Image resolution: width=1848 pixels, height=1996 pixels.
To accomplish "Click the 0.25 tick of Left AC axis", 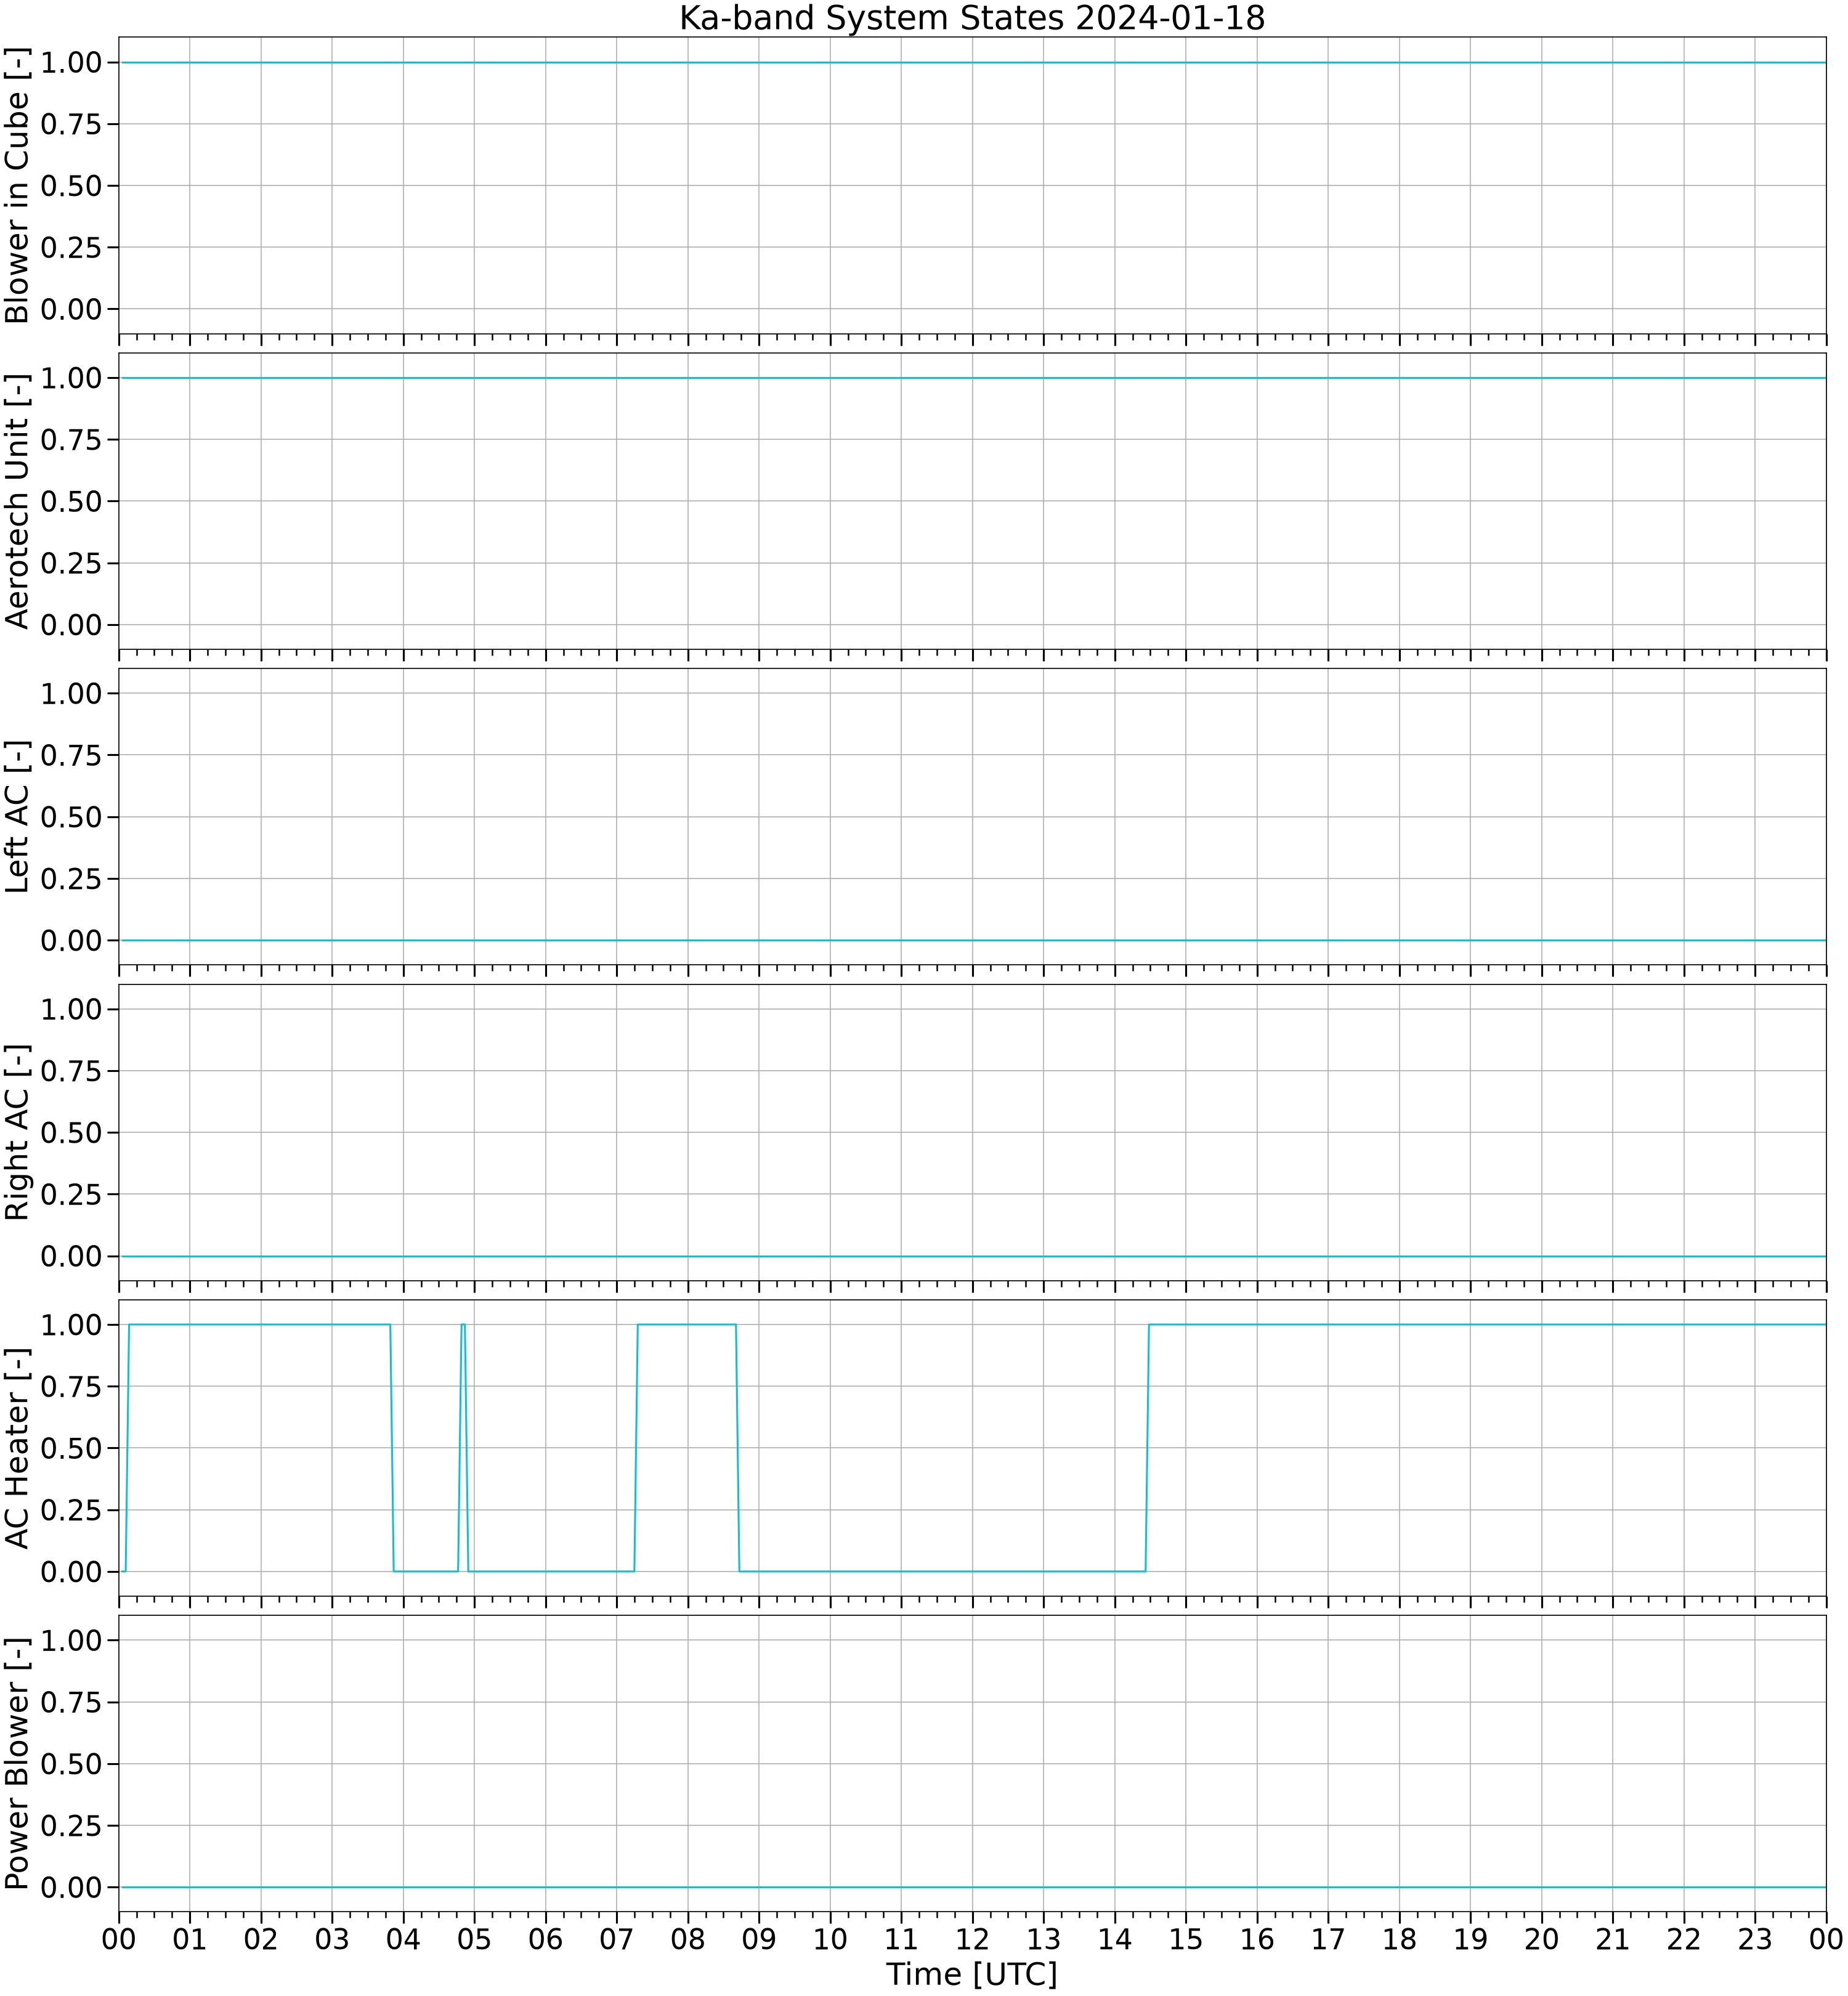I will pos(72,879).
